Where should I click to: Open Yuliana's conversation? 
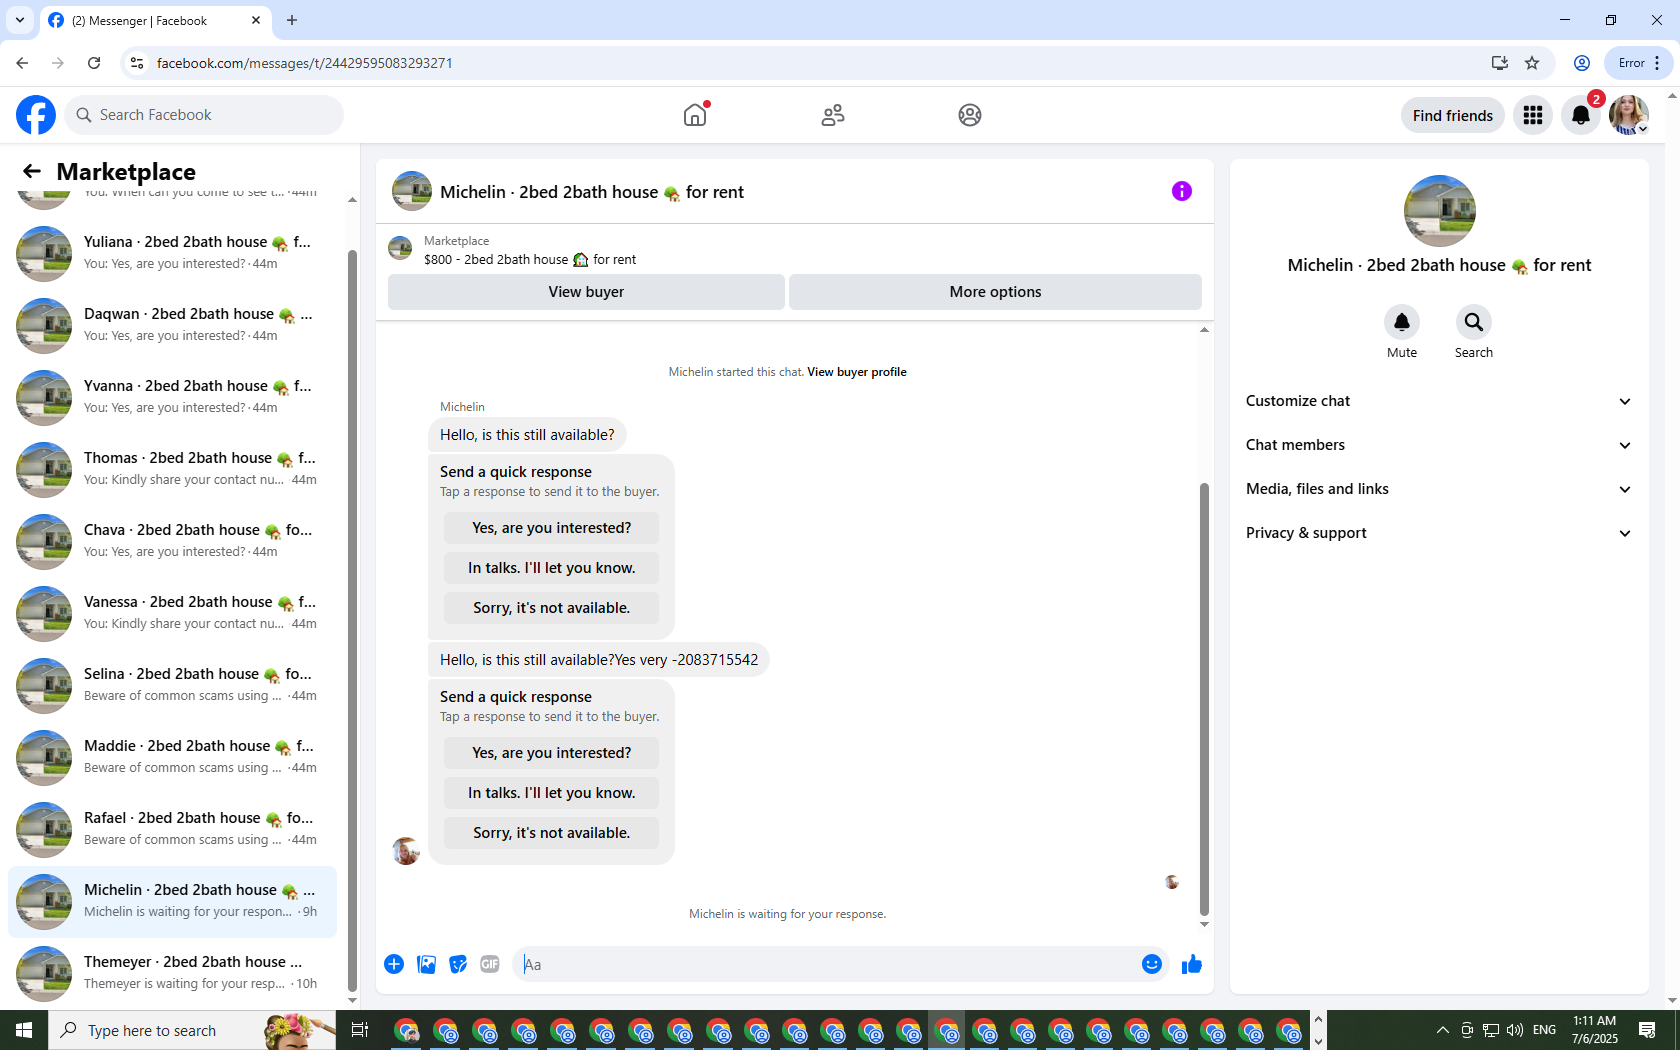click(172, 253)
